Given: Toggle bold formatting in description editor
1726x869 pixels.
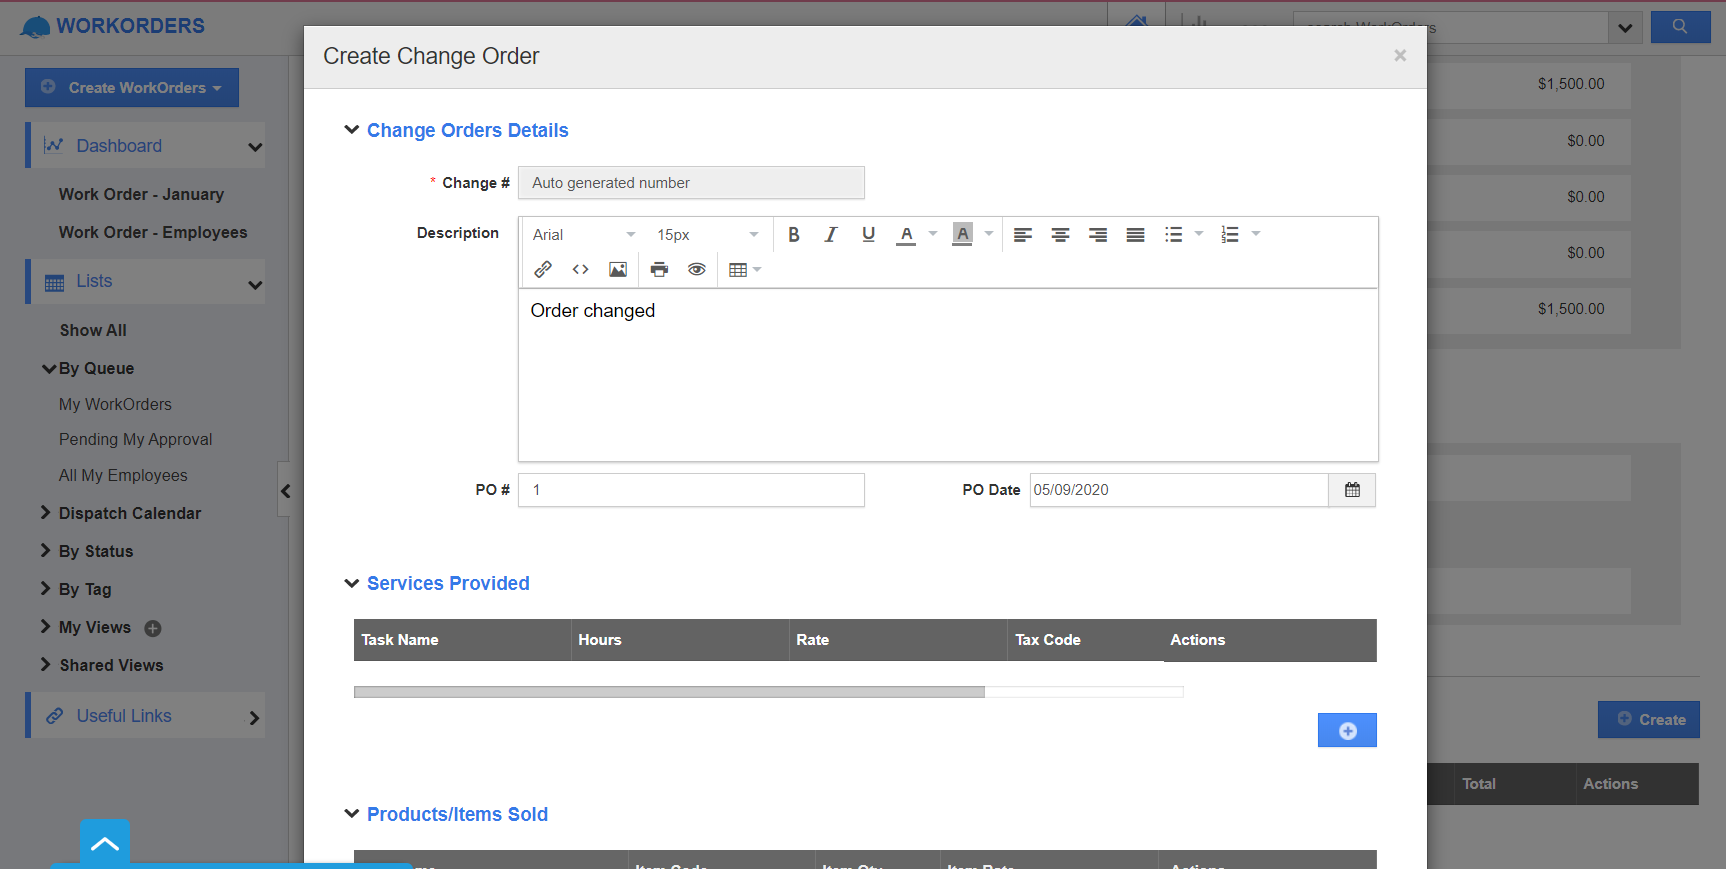Looking at the screenshot, I should pos(793,234).
